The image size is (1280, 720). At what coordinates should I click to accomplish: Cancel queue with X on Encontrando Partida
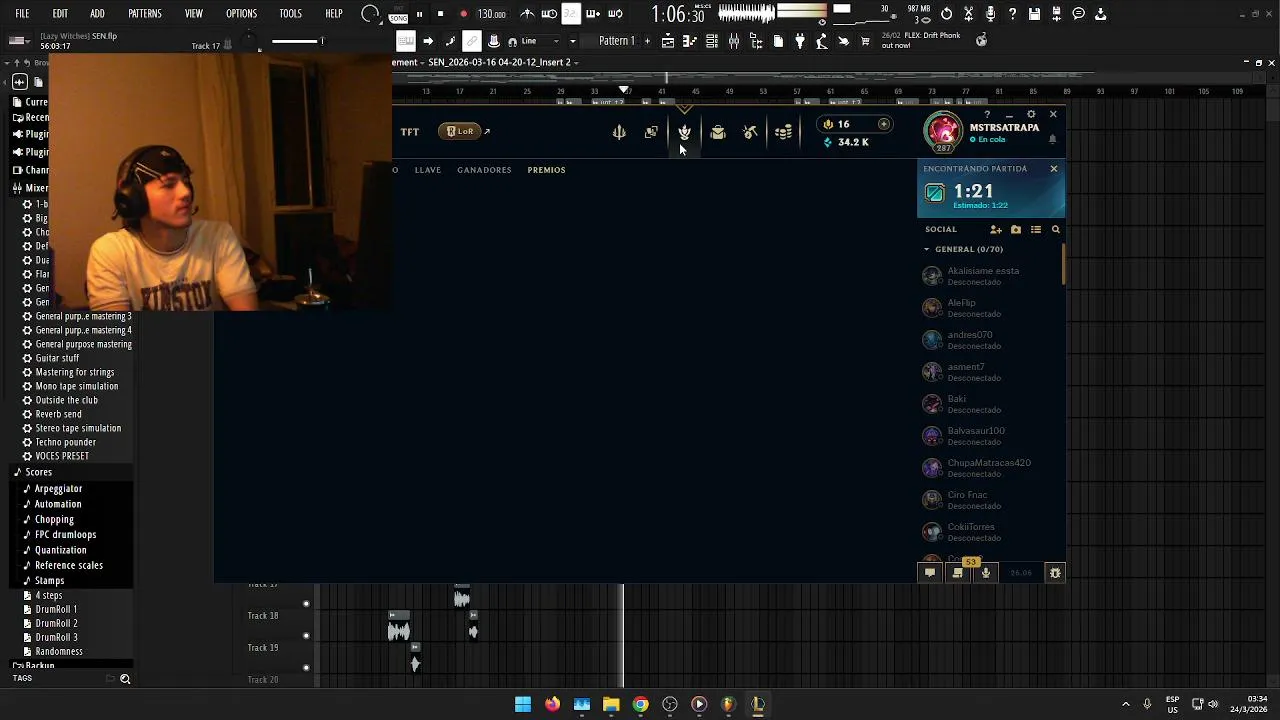pyautogui.click(x=1053, y=169)
